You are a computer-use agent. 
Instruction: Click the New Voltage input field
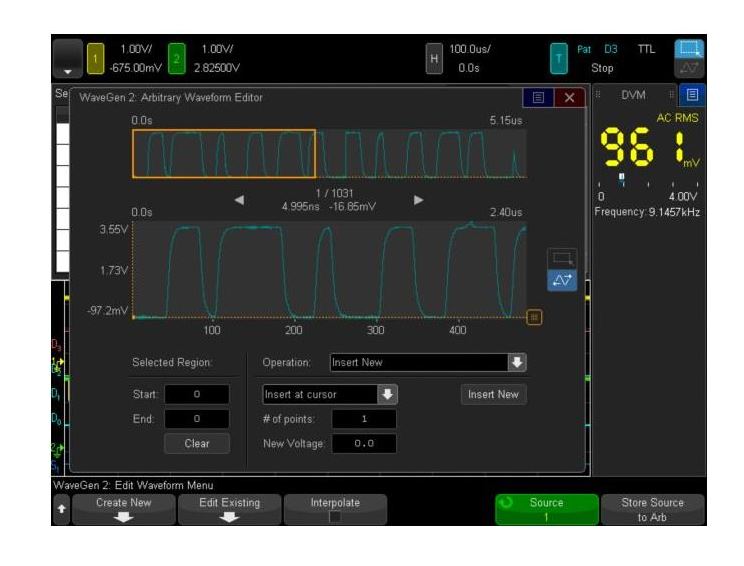pos(364,443)
